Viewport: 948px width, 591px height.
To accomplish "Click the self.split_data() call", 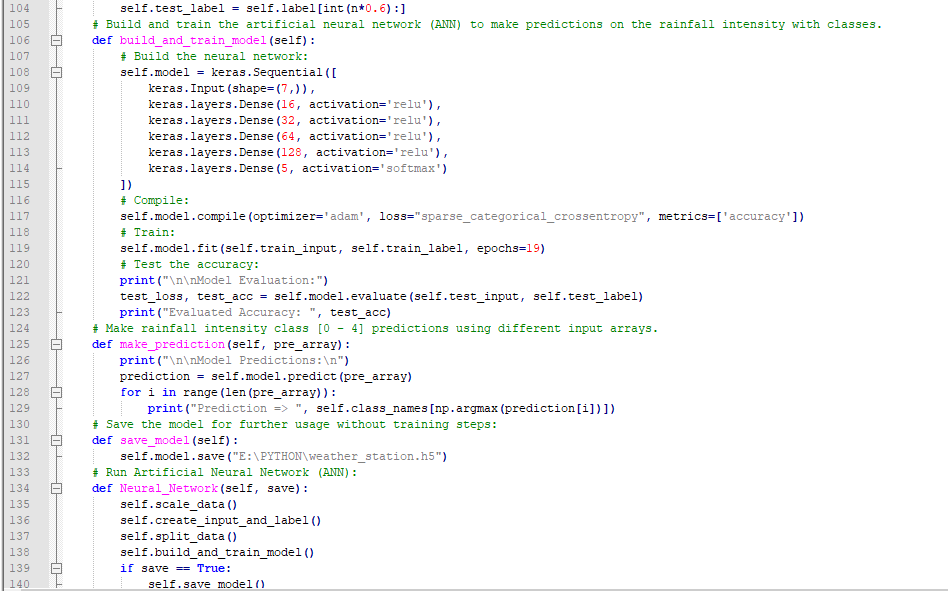I will 178,536.
